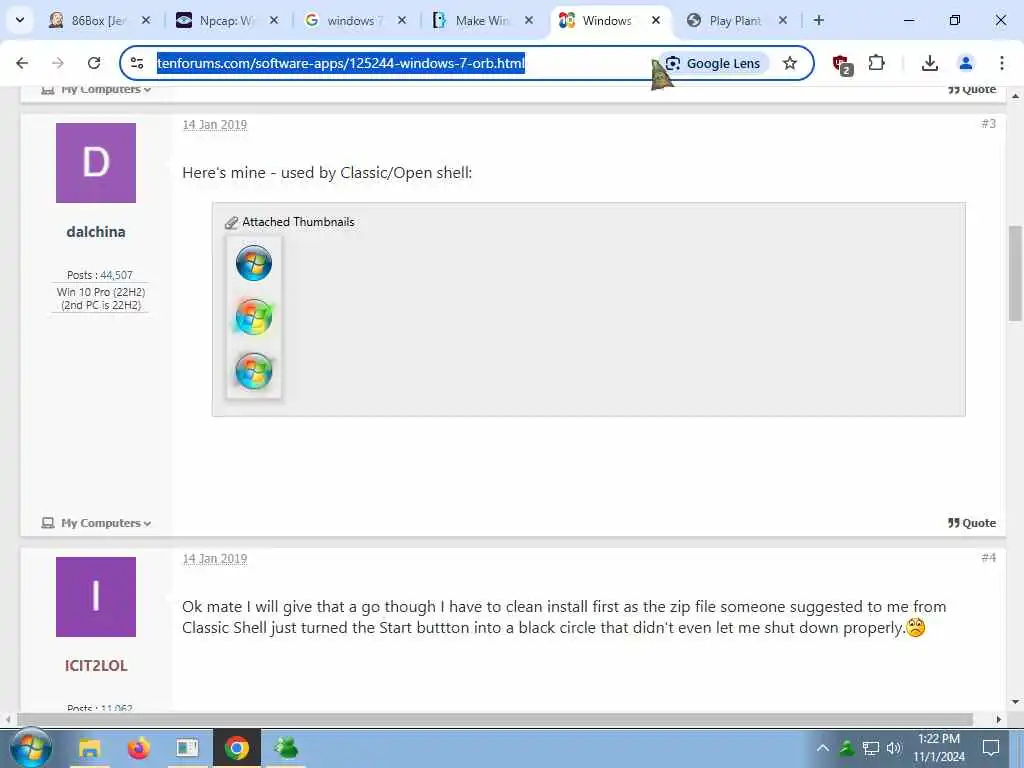Click scroll down arrow on vertical scrollbar
The width and height of the screenshot is (1024, 768).
[1015, 702]
